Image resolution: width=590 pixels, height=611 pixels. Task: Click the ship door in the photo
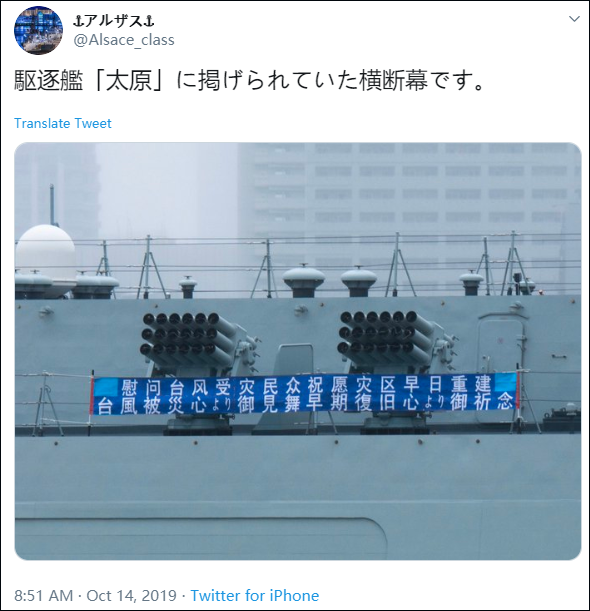tap(503, 343)
